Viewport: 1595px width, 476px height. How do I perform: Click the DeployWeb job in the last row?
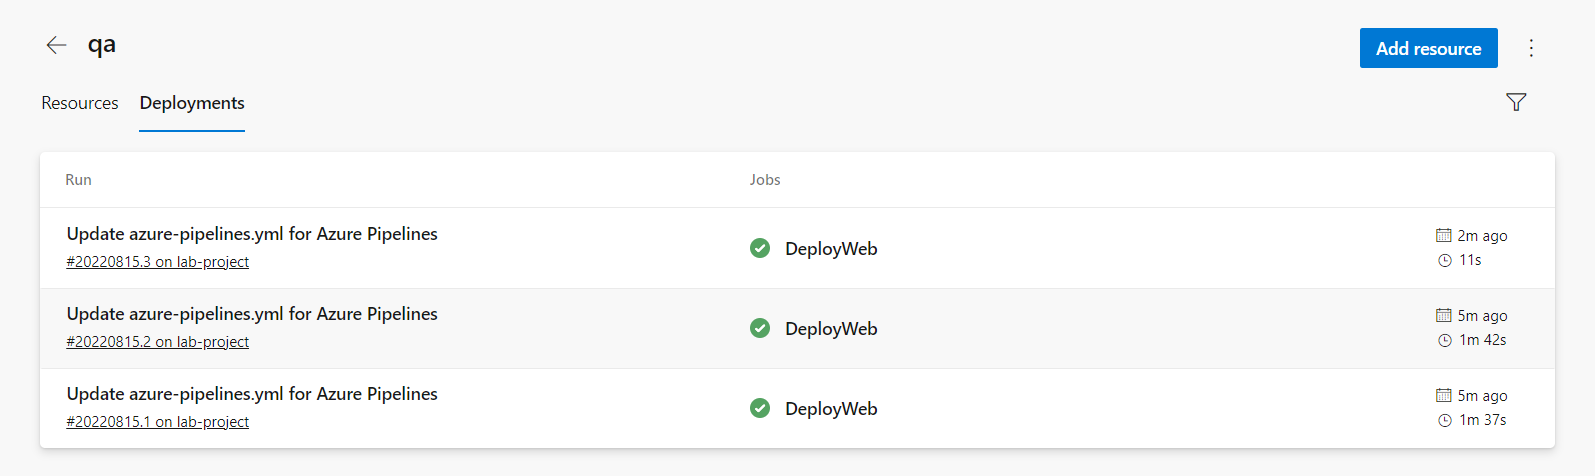[831, 409]
